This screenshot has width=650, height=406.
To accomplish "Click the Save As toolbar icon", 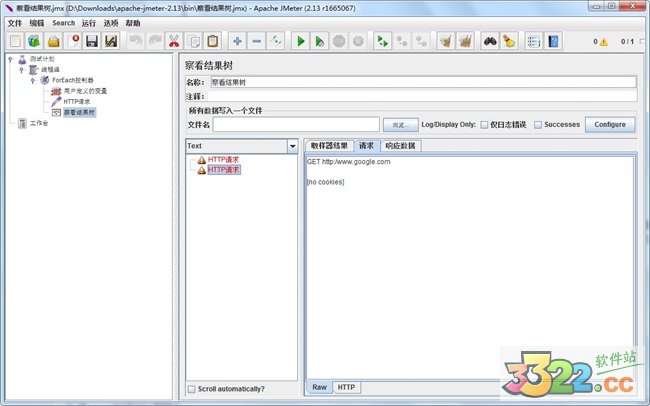I will pos(111,41).
